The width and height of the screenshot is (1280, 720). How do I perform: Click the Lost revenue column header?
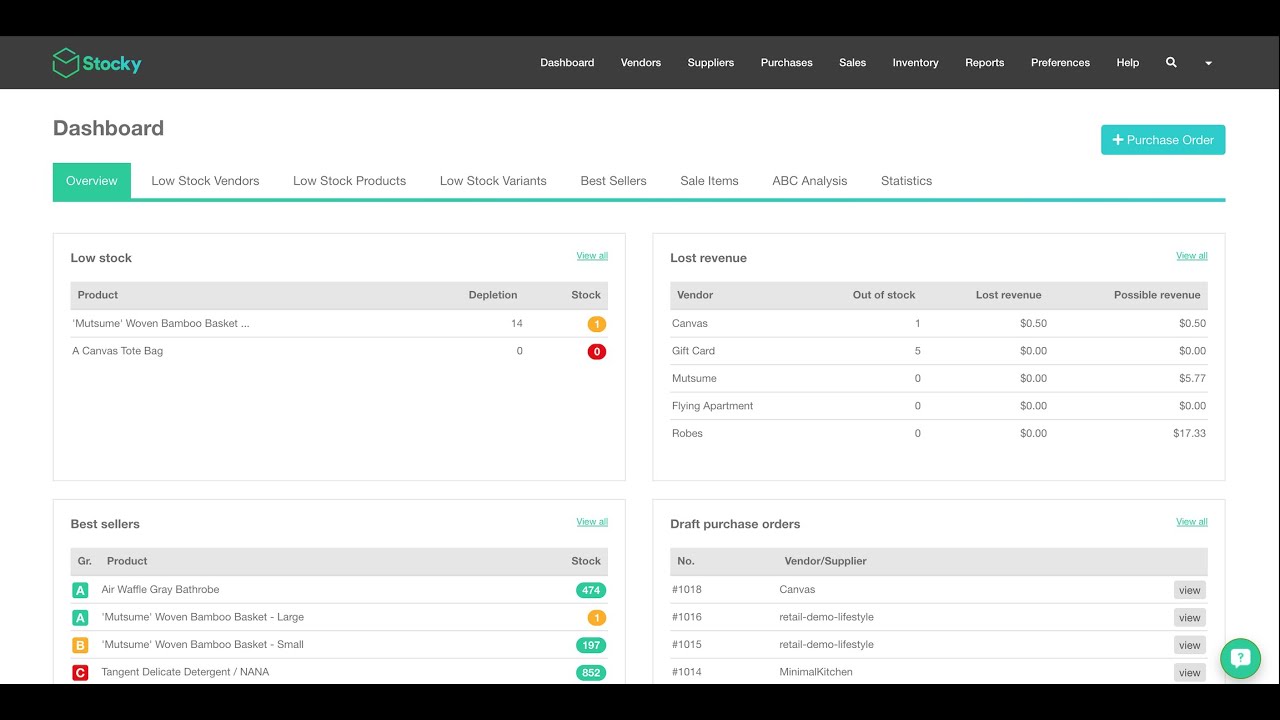1009,295
